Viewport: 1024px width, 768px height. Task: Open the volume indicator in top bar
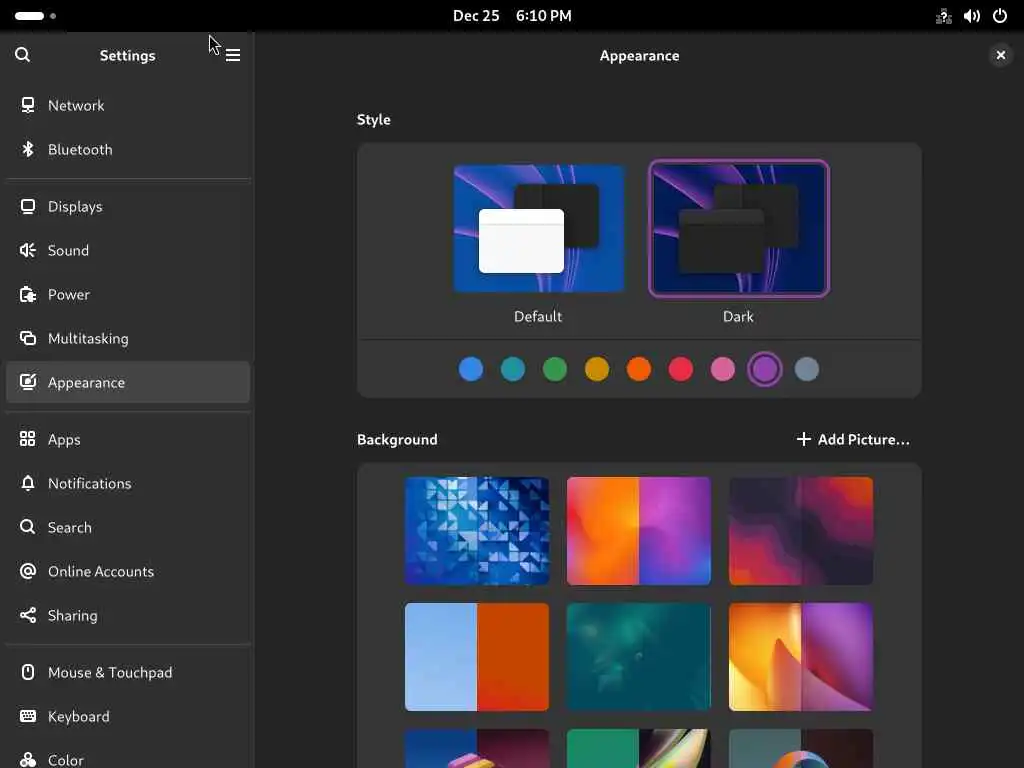pyautogui.click(x=972, y=16)
